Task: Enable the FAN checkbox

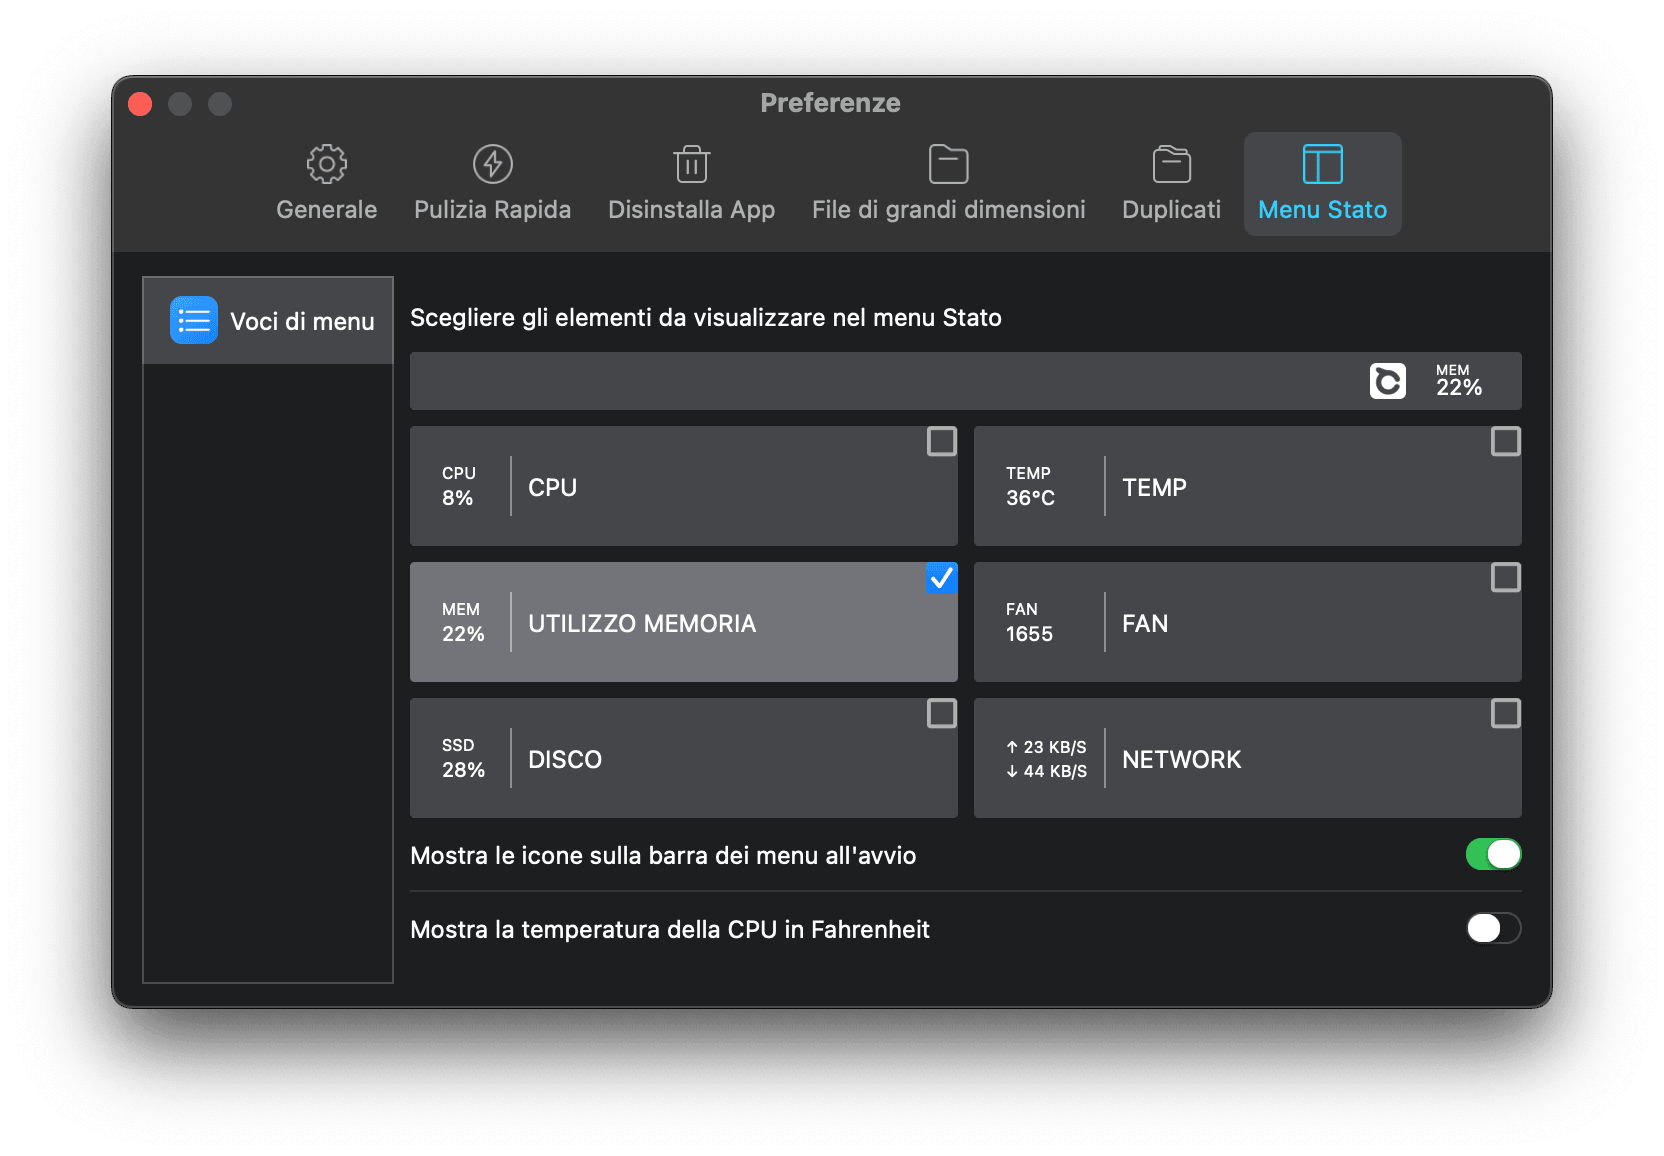Action: tap(1505, 577)
